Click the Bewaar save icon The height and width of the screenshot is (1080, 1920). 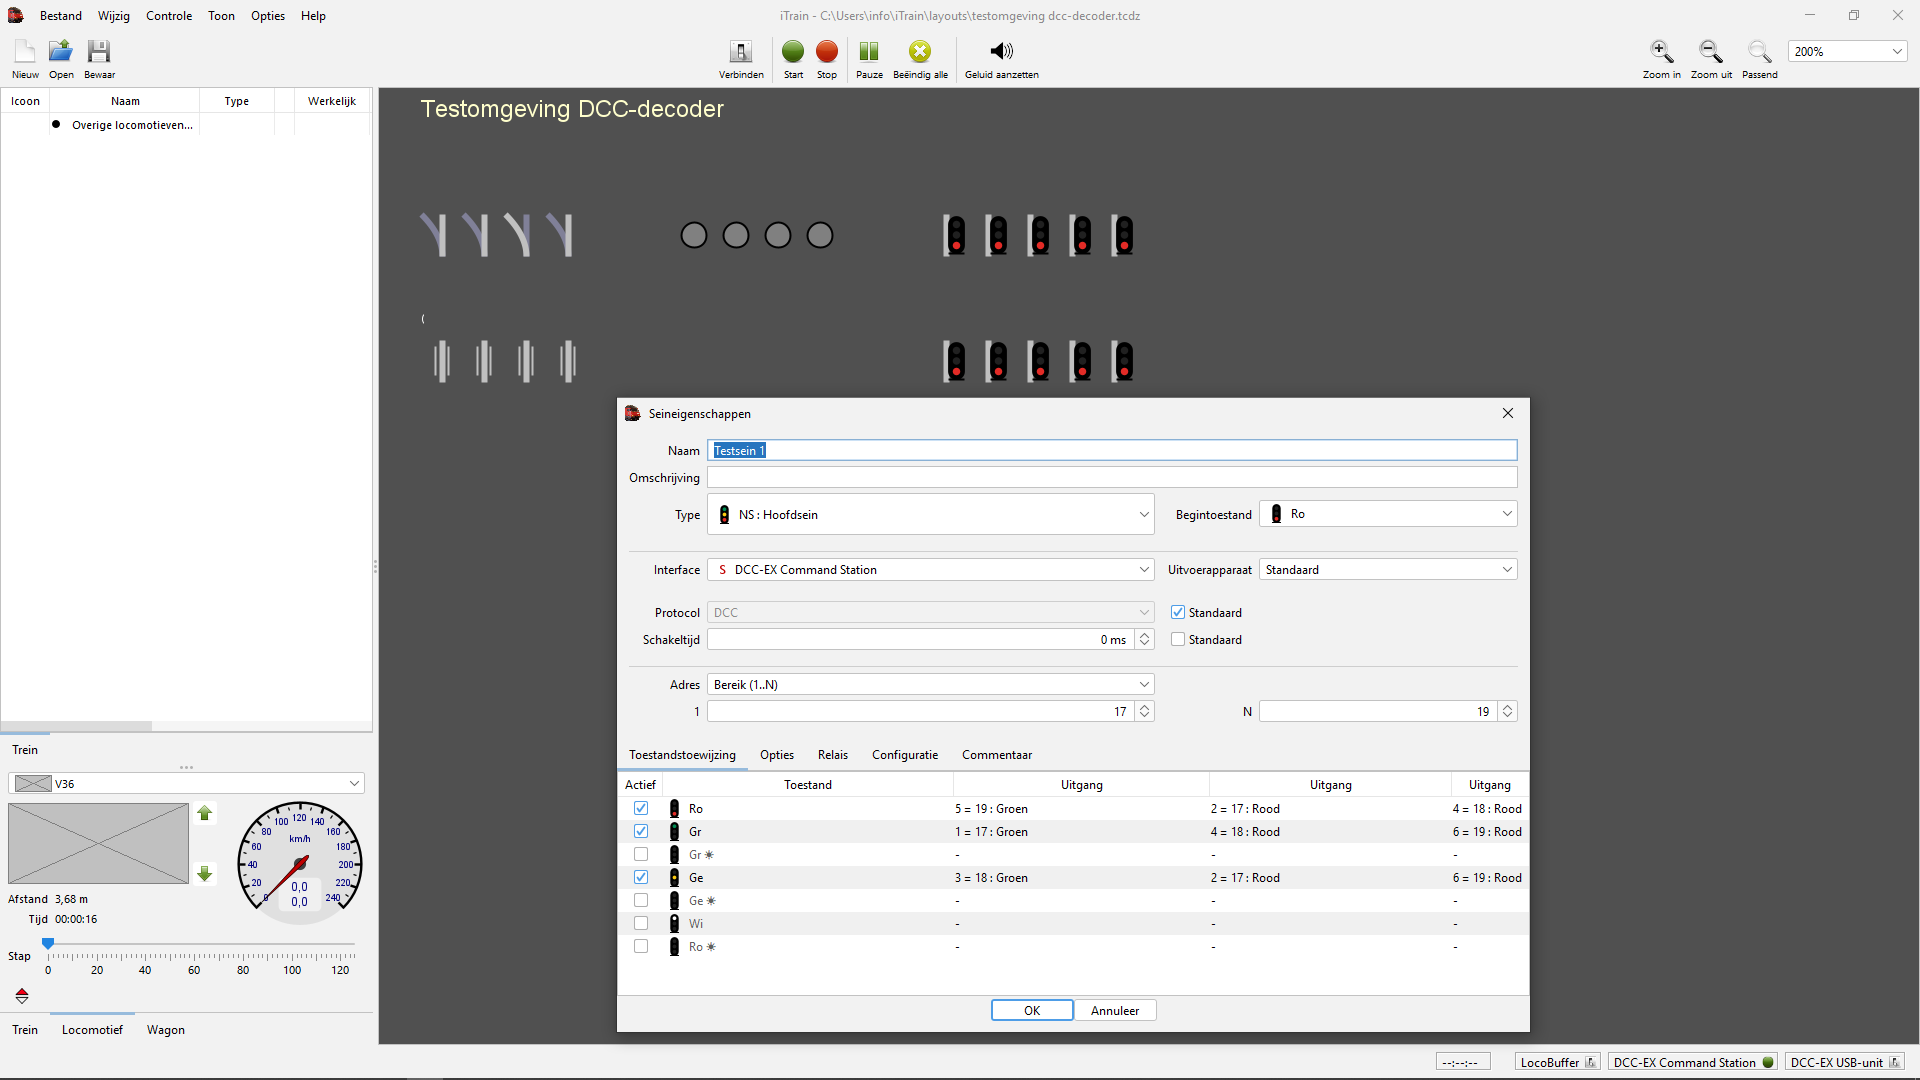pos(99,52)
